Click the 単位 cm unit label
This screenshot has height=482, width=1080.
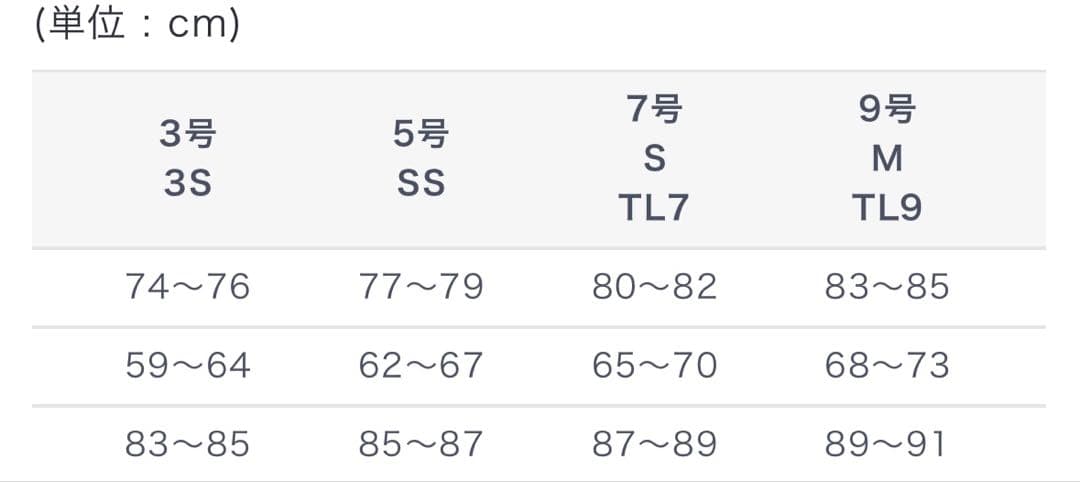[x=137, y=24]
